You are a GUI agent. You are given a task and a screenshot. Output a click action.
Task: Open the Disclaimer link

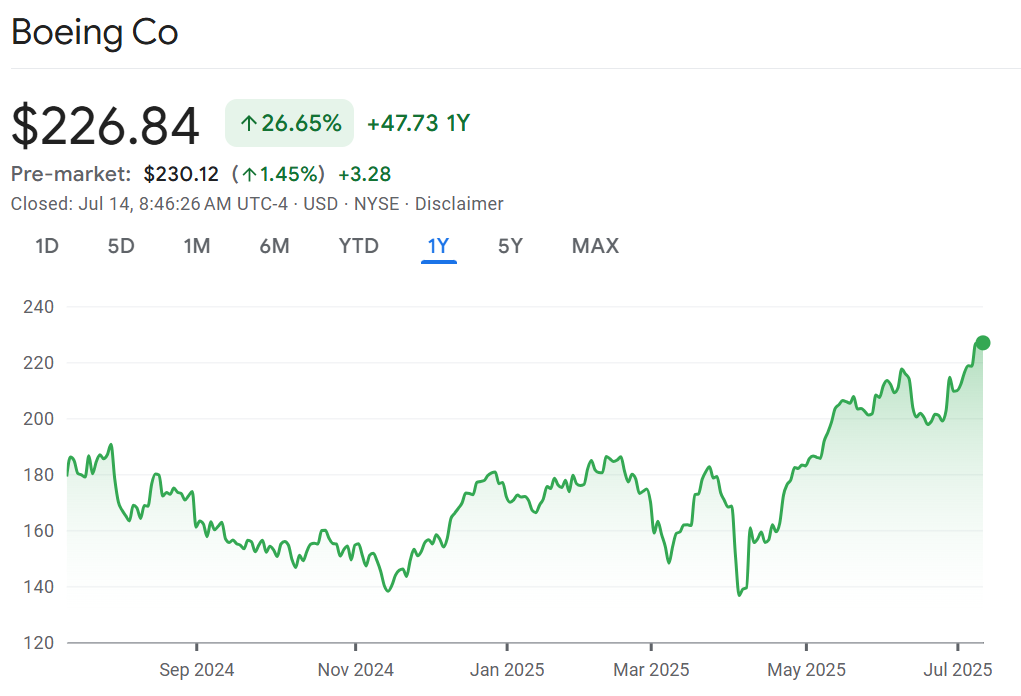[x=459, y=204]
